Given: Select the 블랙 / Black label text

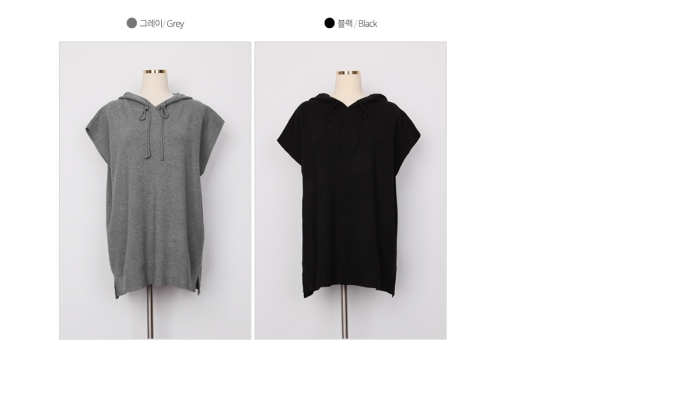Looking at the screenshot, I should tap(358, 24).
